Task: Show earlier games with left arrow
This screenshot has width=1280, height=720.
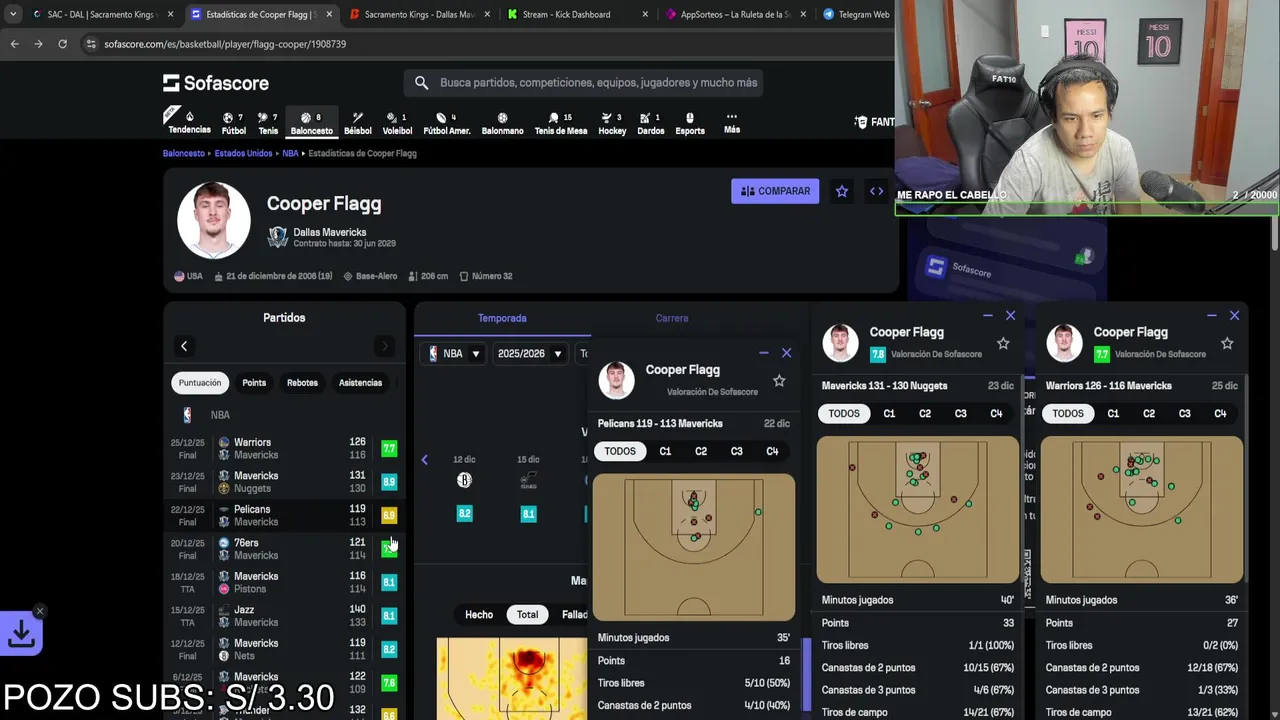Action: tap(424, 460)
